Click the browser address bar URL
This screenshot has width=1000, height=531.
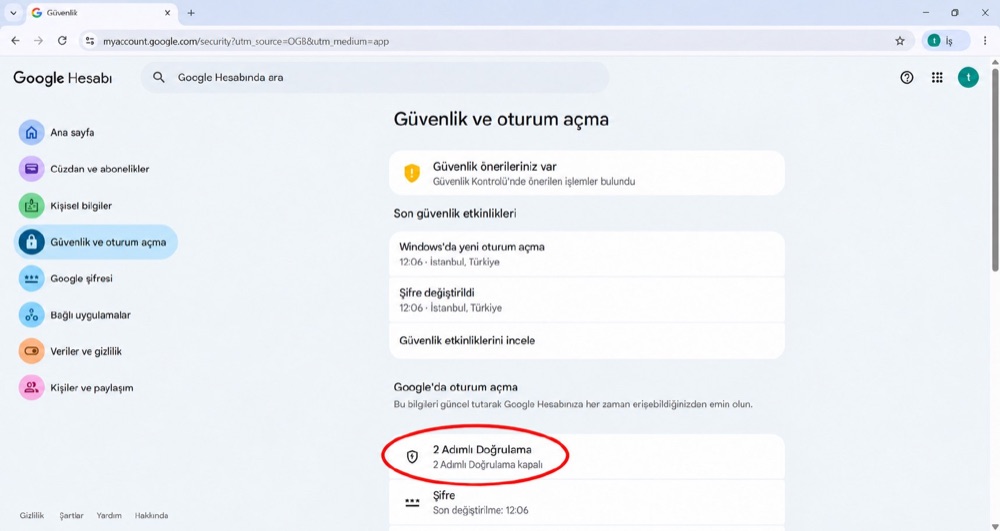click(x=246, y=41)
